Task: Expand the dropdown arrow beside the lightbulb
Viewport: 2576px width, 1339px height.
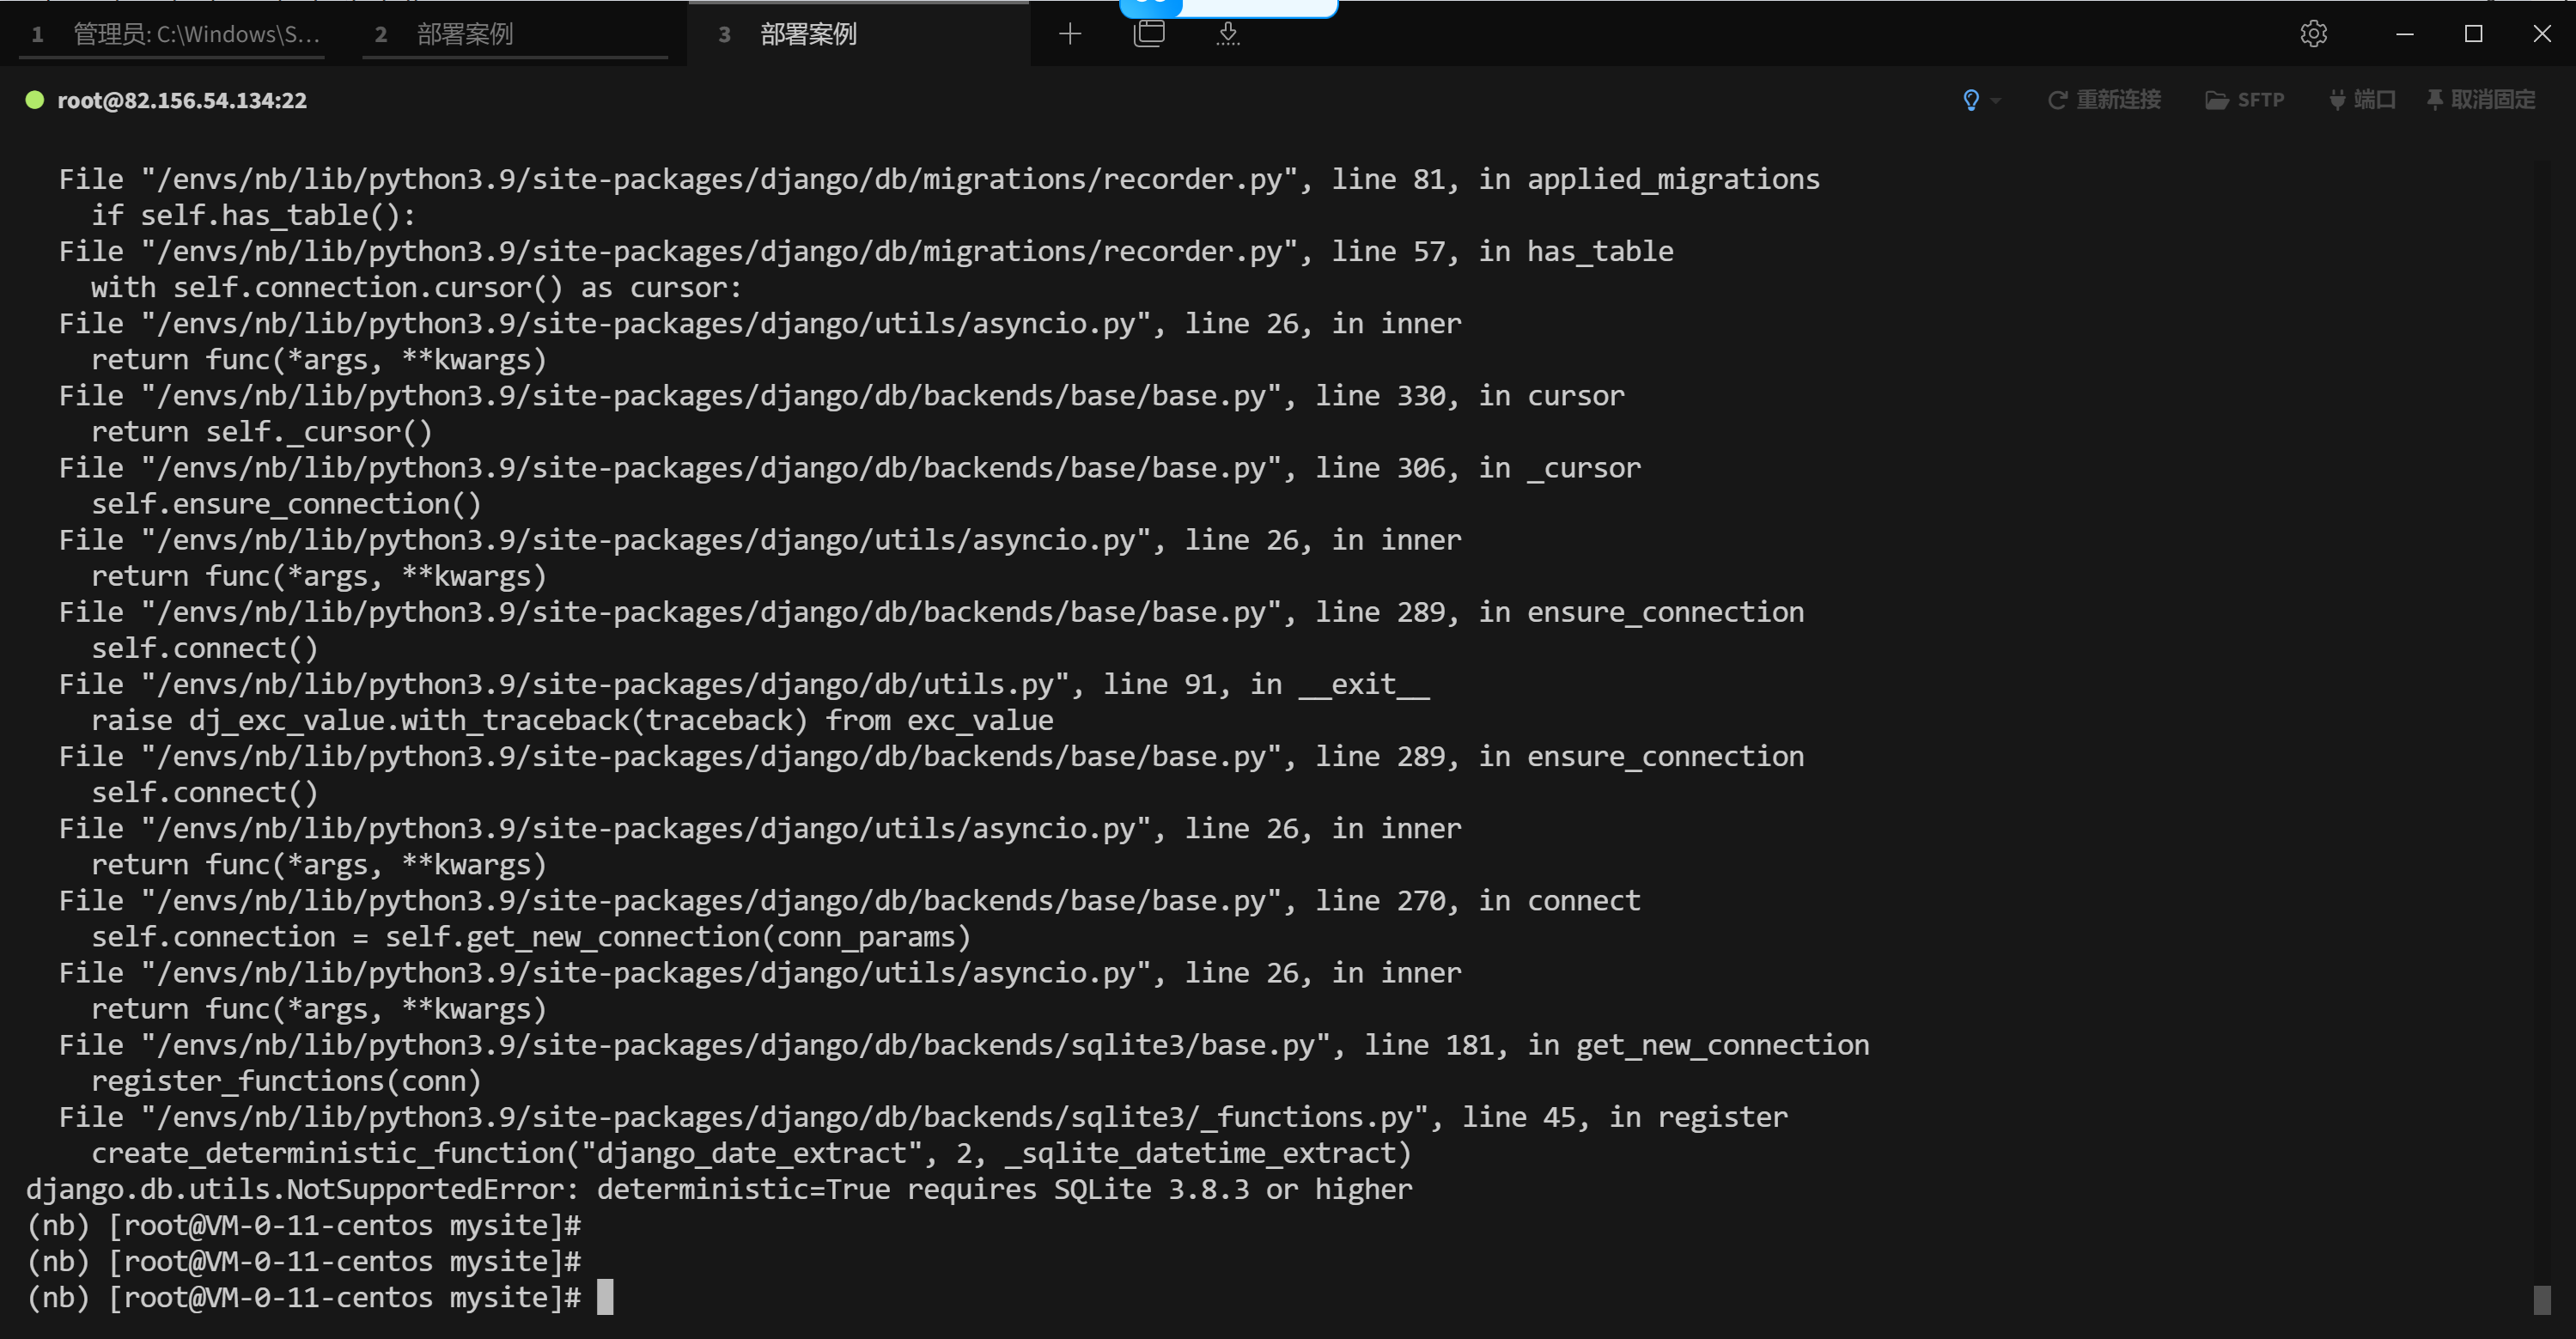Action: tap(1995, 101)
